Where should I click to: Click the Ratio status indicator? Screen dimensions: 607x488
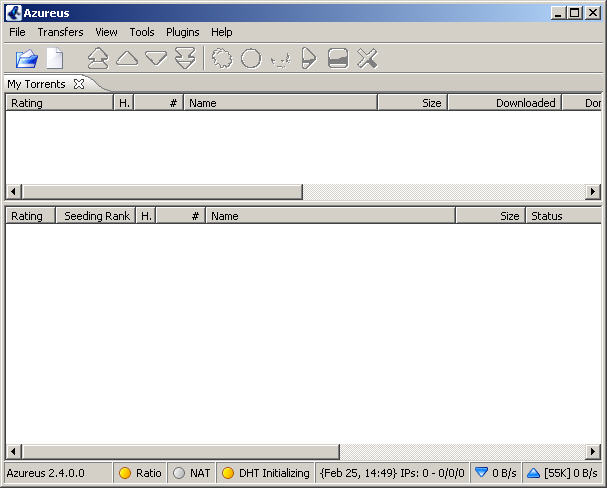(x=140, y=473)
